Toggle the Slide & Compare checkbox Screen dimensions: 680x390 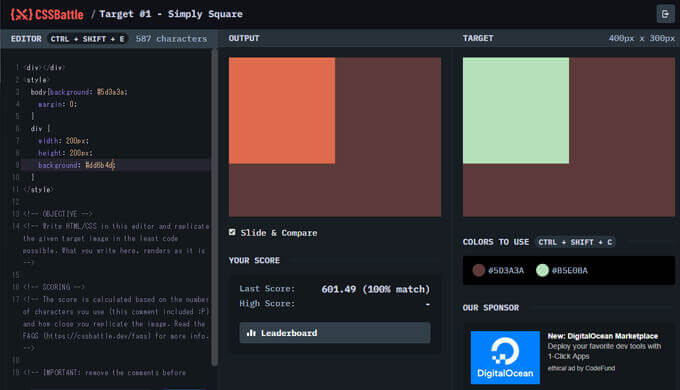(232, 232)
